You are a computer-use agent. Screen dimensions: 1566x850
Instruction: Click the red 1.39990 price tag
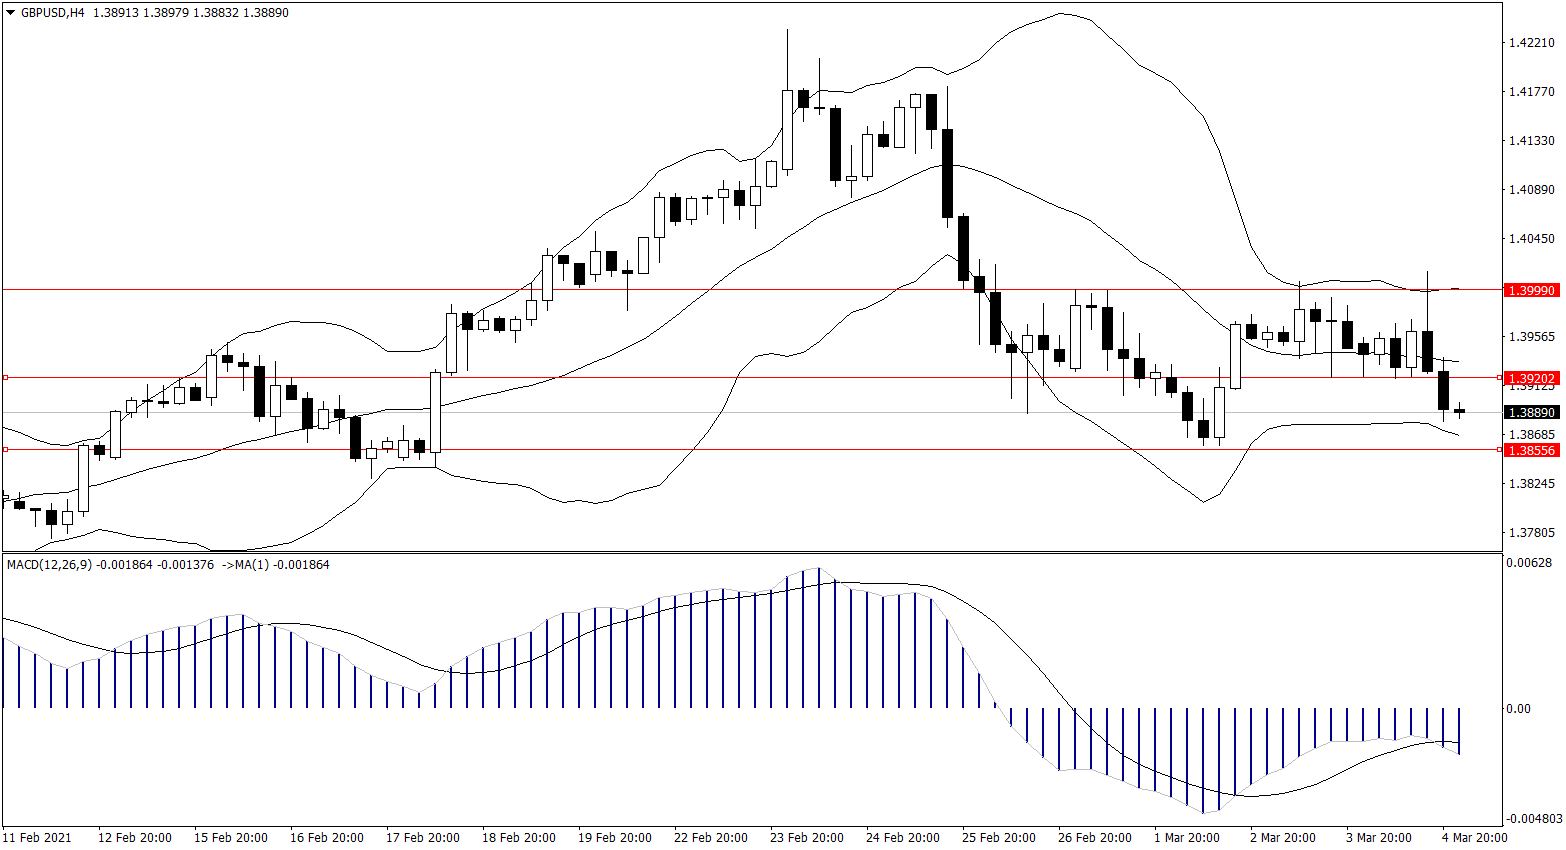[1531, 290]
